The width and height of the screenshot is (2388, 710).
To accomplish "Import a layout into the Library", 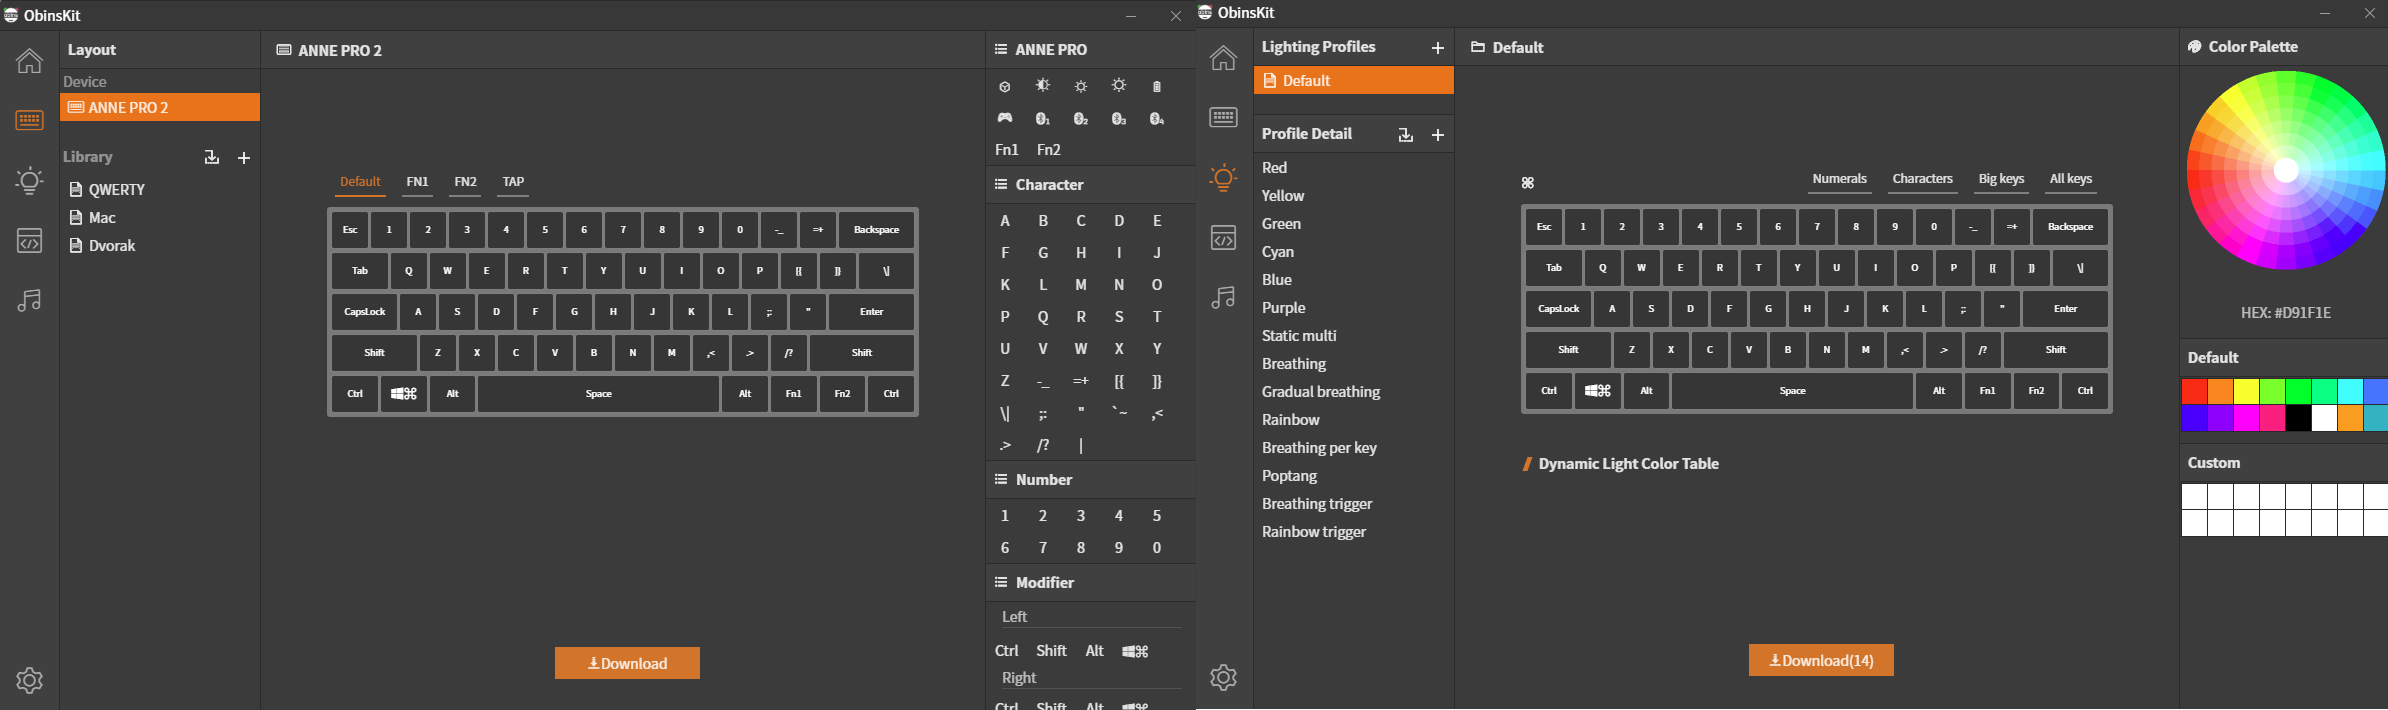I will click(x=211, y=157).
